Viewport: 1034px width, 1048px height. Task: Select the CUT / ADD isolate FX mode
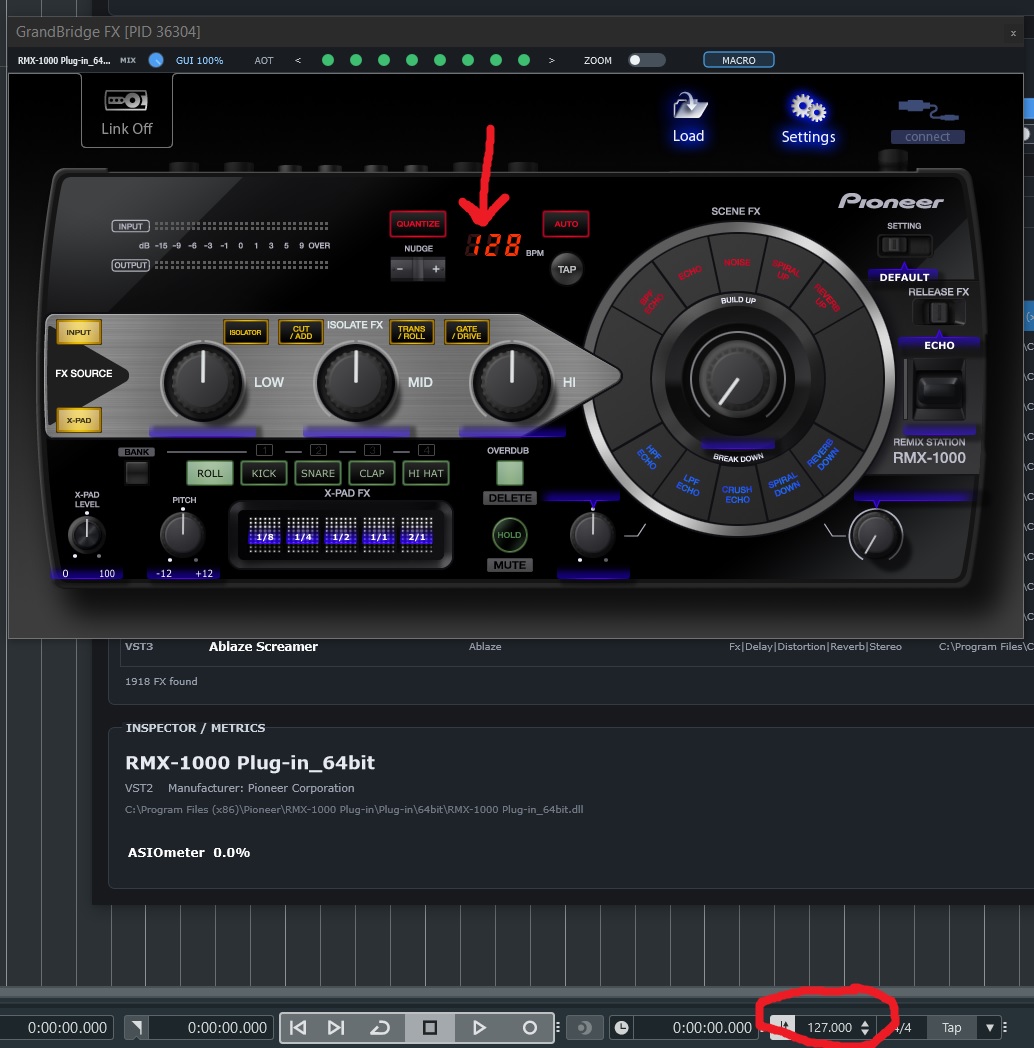tap(301, 332)
